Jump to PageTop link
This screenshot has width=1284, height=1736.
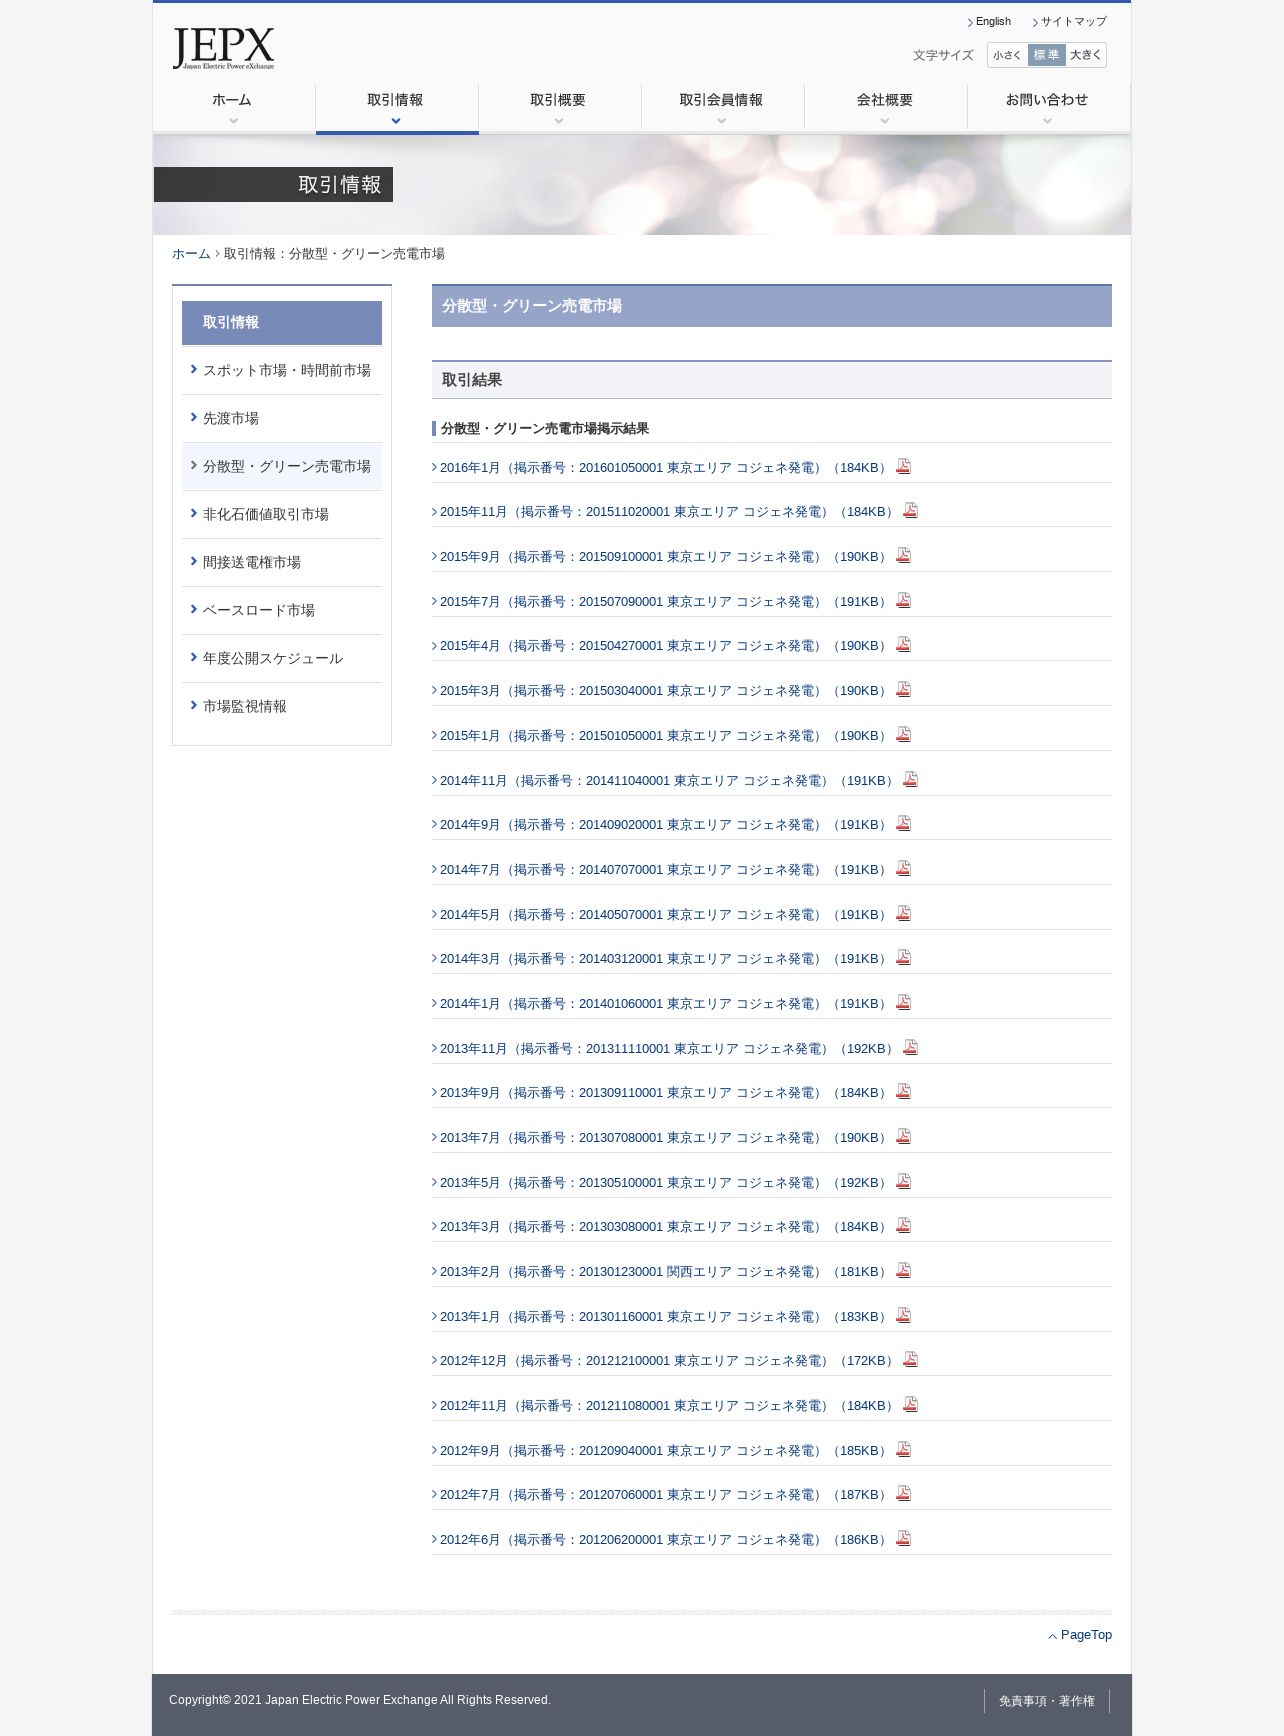coord(1086,1635)
